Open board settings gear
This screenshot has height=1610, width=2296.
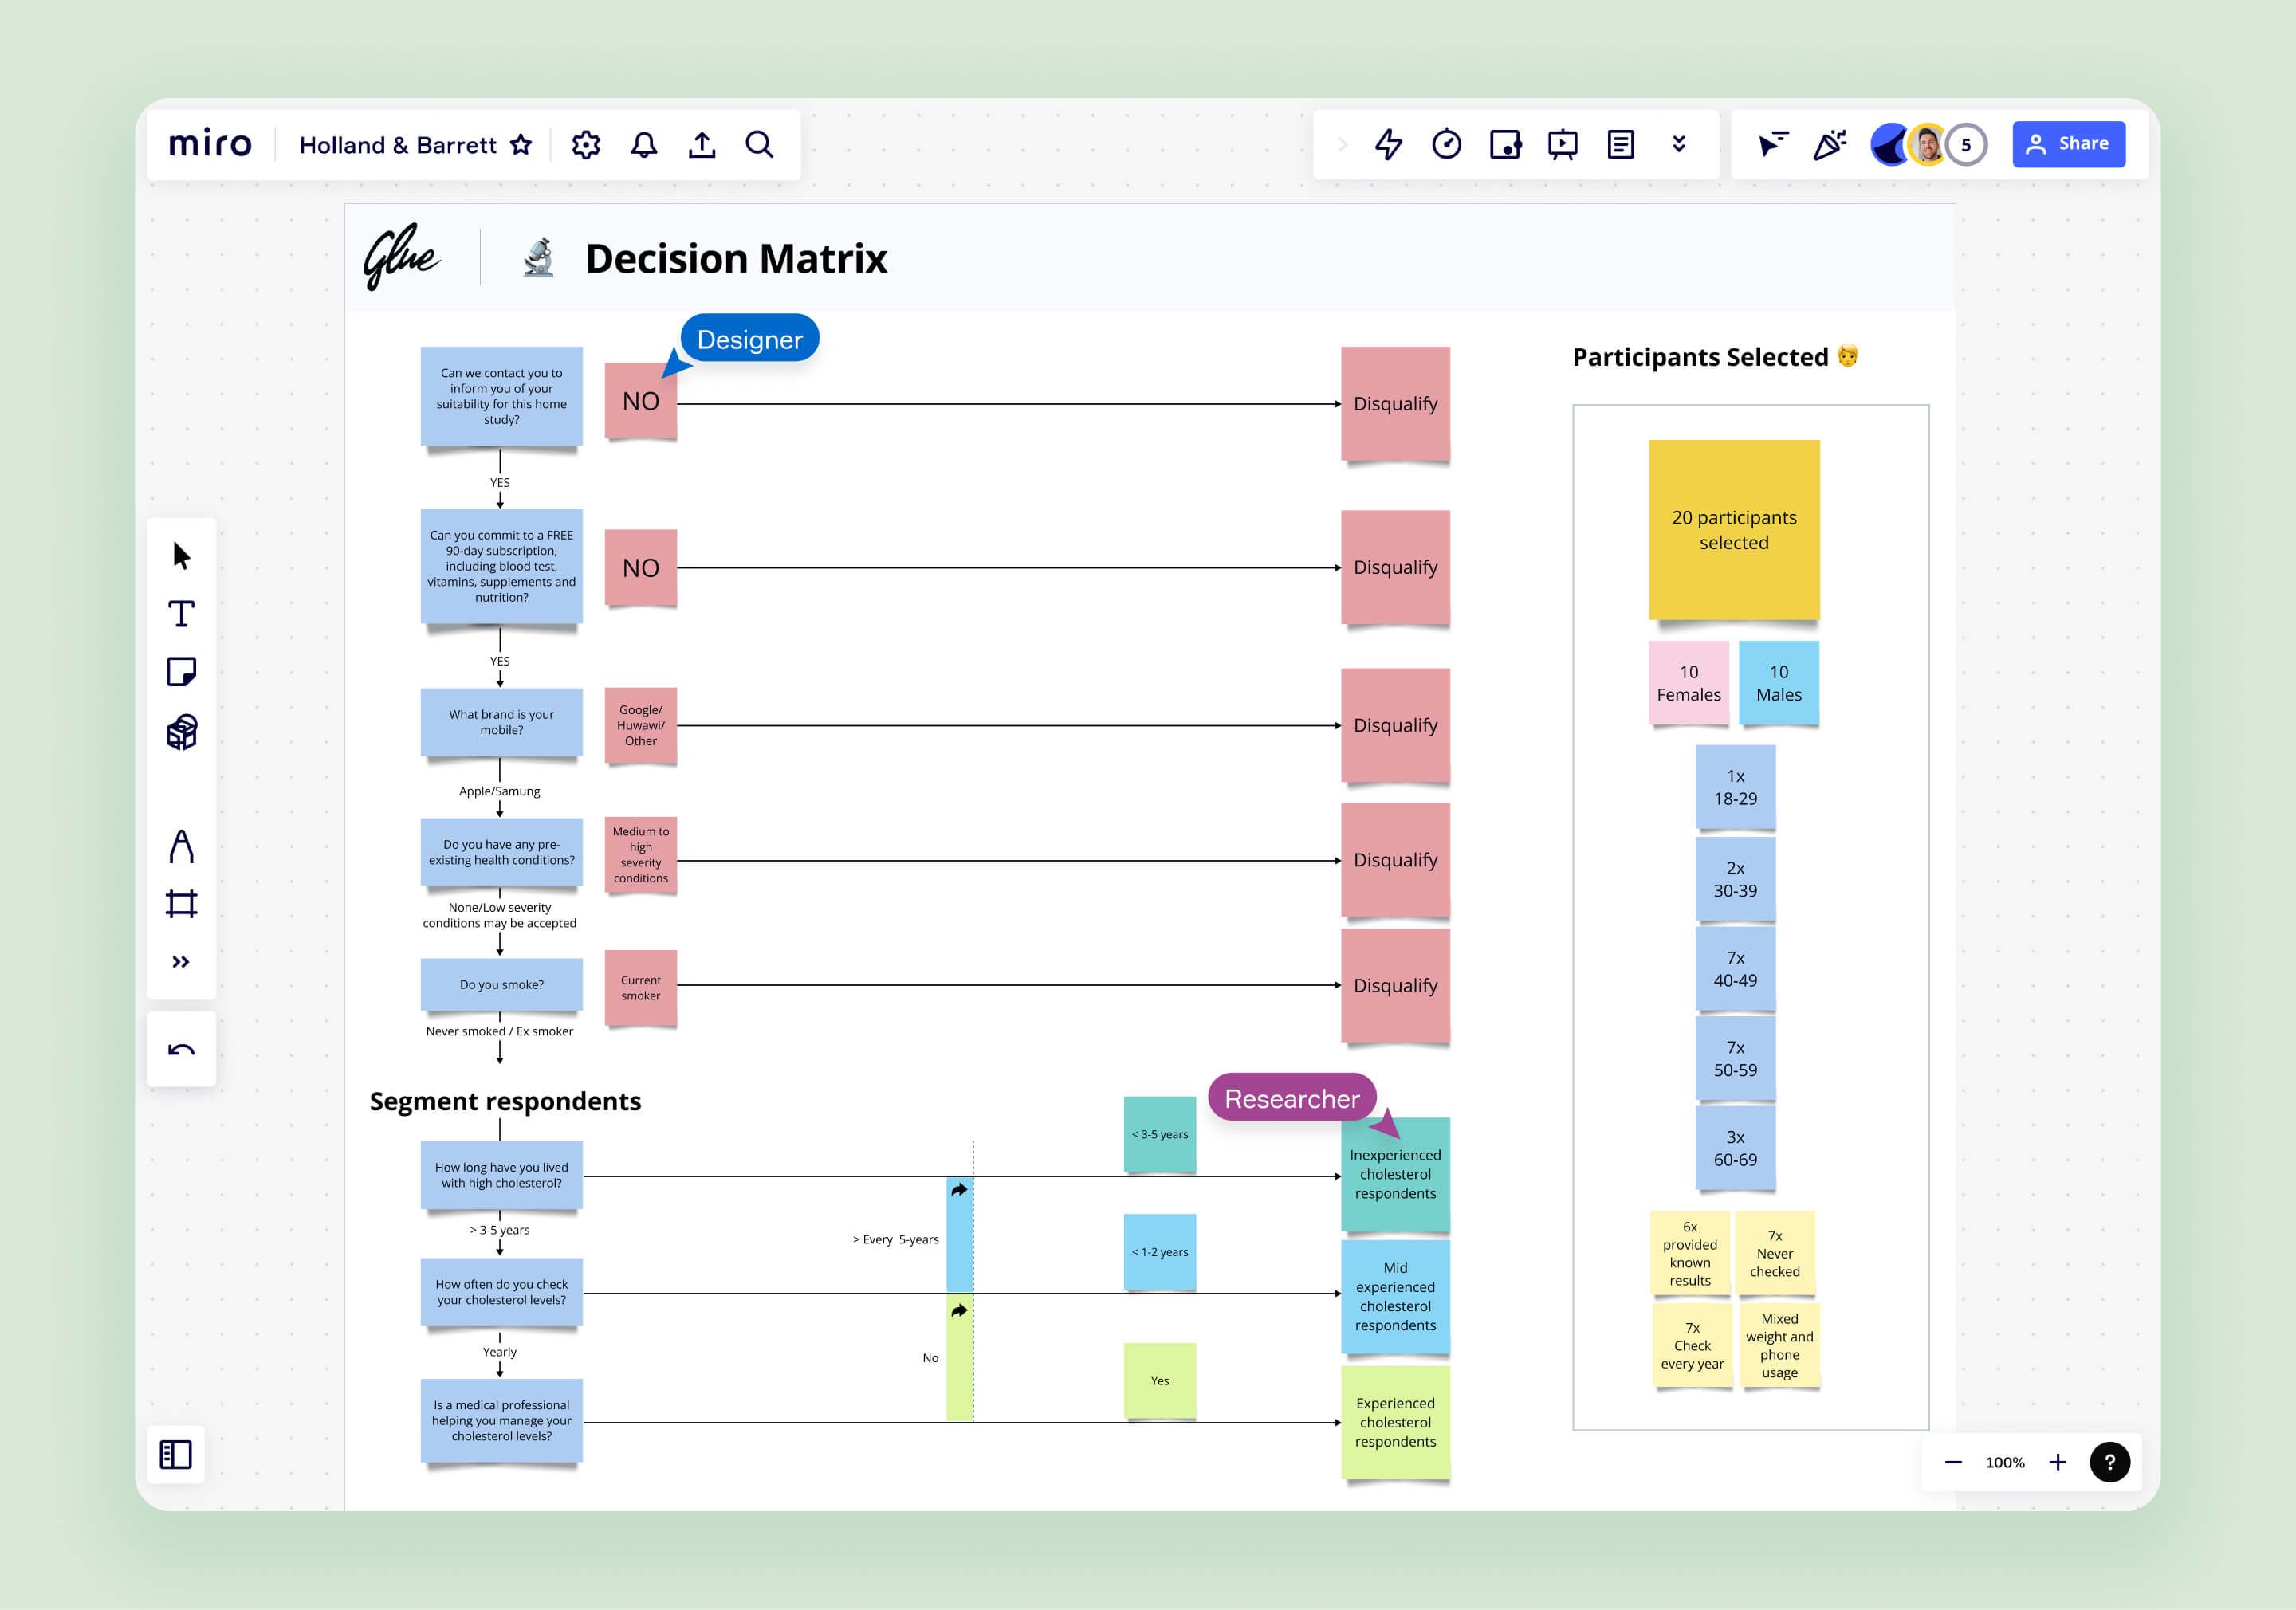coord(586,145)
